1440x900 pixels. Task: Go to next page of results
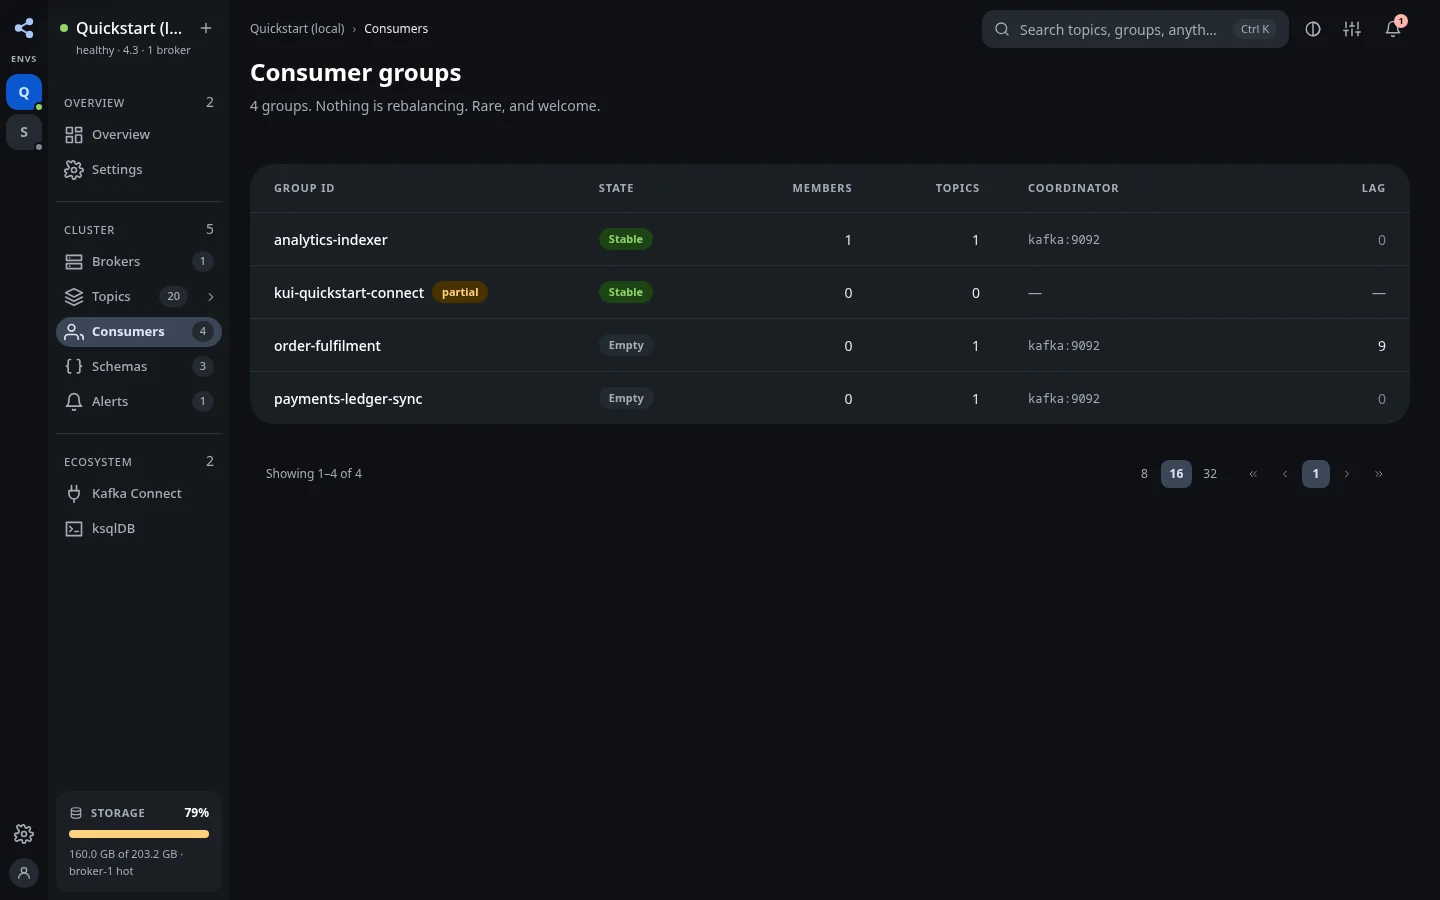click(1347, 474)
